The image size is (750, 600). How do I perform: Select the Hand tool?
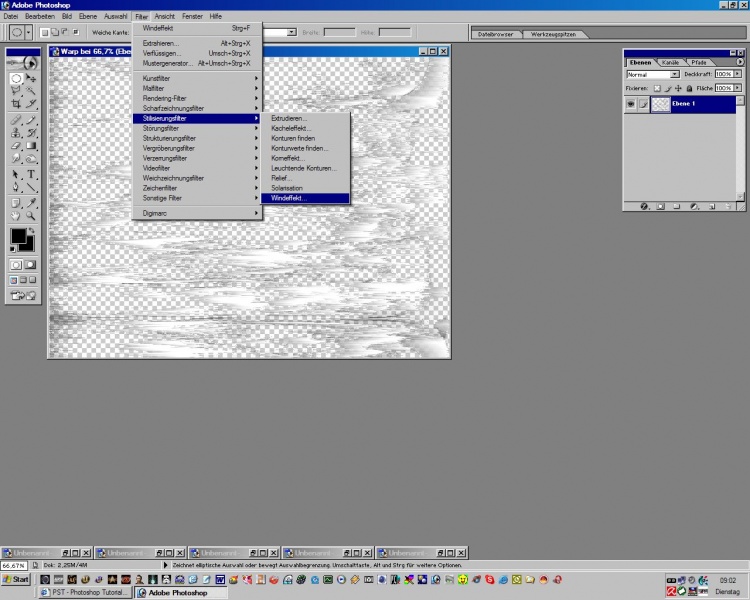click(16, 216)
